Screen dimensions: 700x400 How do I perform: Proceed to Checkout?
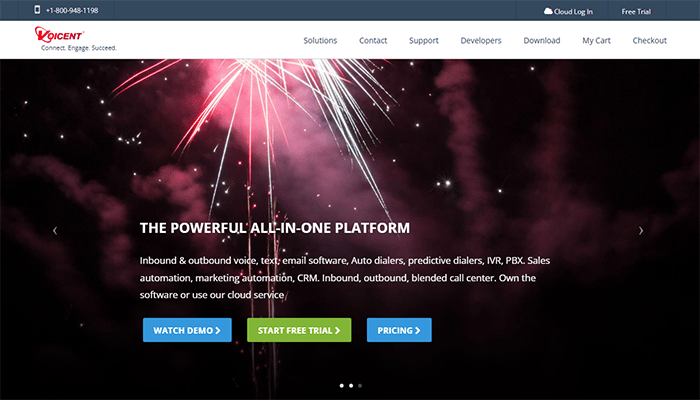[x=650, y=40]
